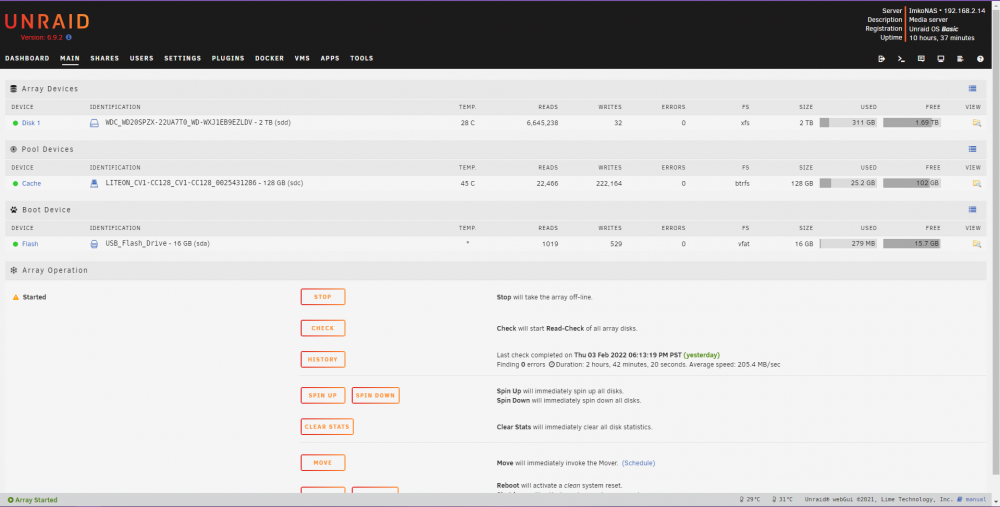
Task: Click the Pool Devices section header icon
Action: tap(13, 149)
